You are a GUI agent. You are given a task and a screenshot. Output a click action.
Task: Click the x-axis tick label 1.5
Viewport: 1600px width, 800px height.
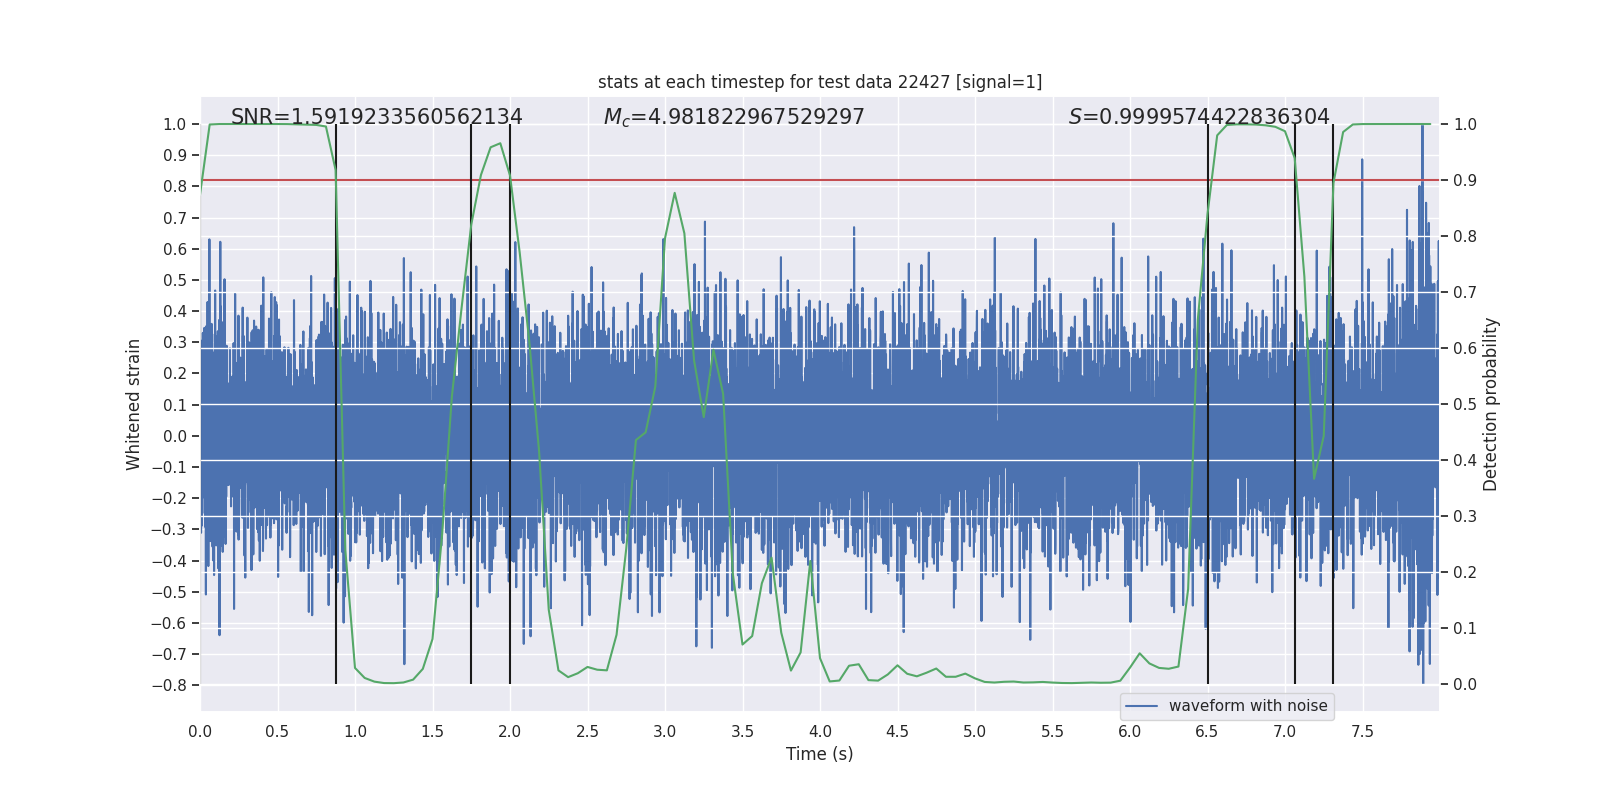(432, 731)
